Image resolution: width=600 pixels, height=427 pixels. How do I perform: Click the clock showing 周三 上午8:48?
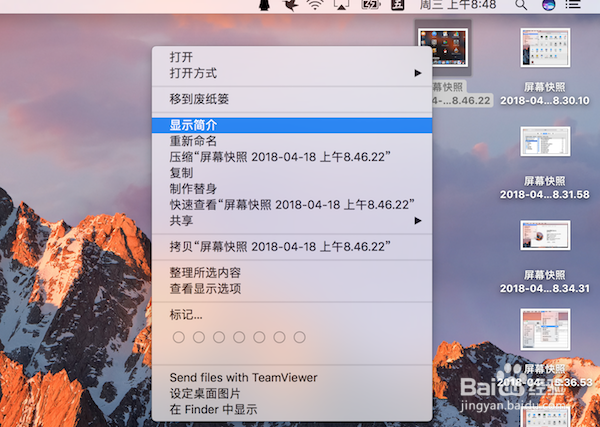(x=458, y=5)
